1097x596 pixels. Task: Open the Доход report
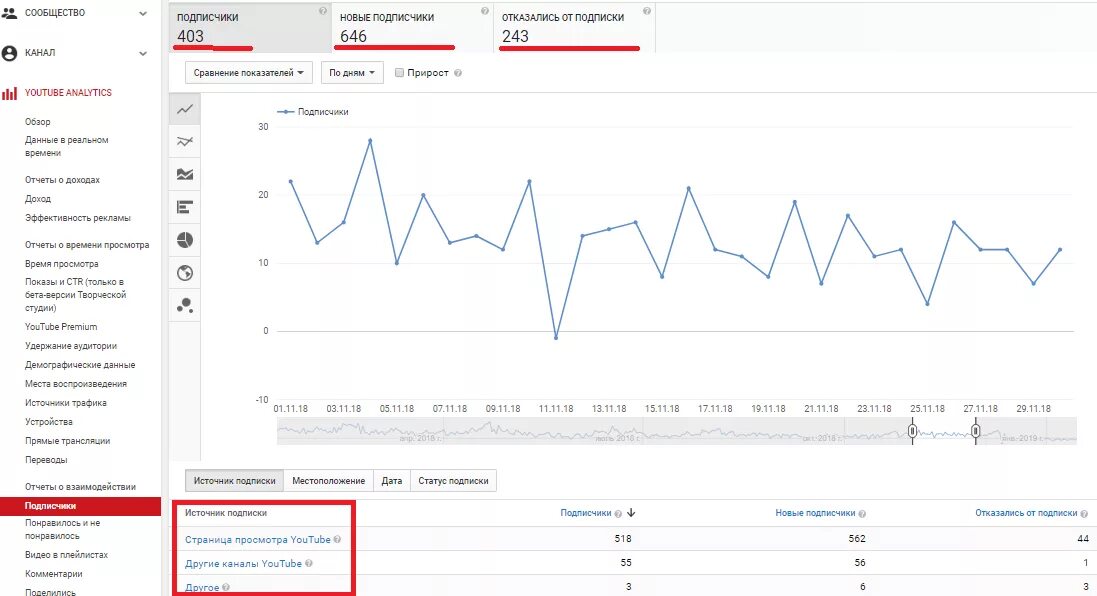point(38,199)
